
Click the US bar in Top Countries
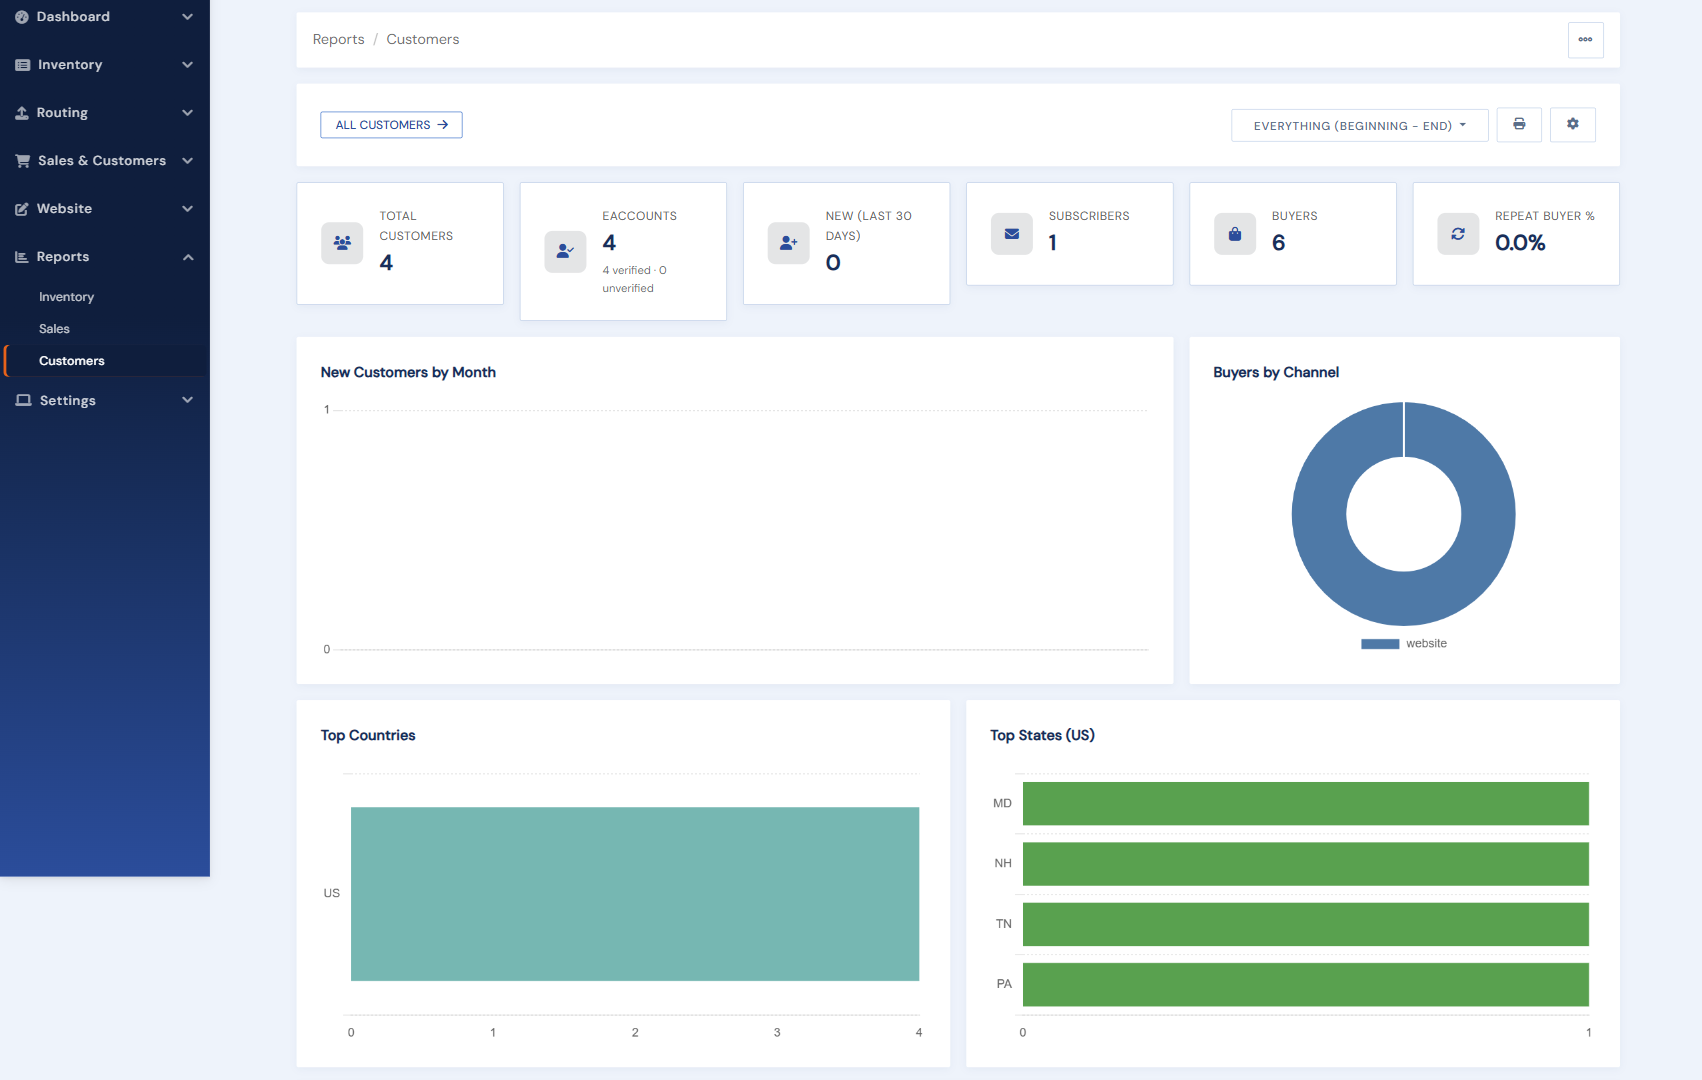coord(635,894)
